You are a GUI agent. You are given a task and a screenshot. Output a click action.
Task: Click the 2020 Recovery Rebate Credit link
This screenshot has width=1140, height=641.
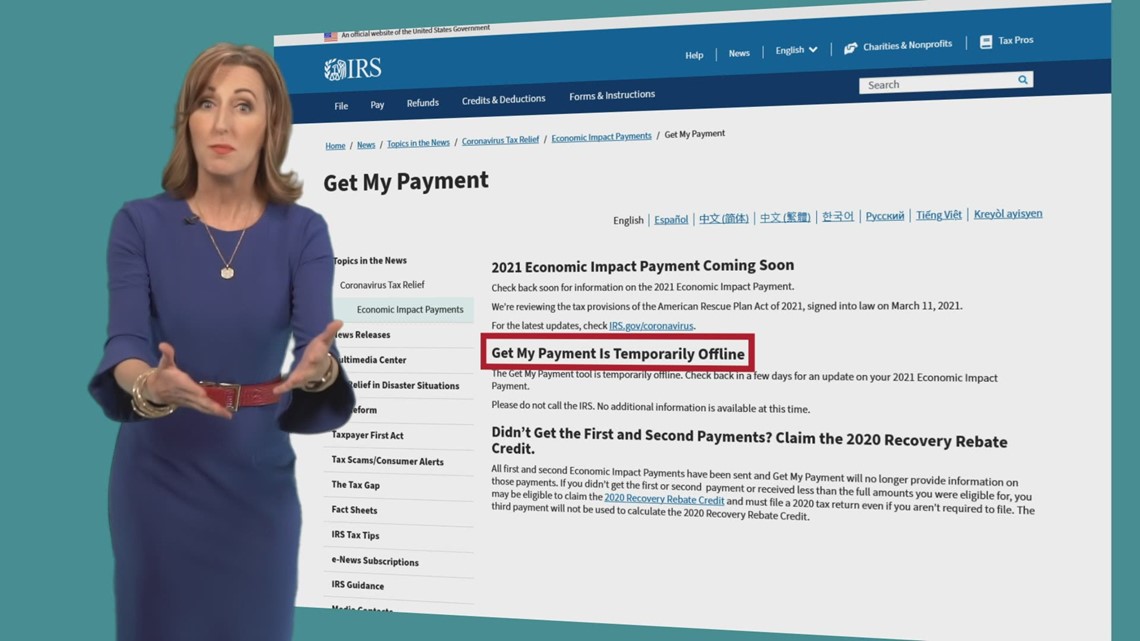tap(663, 499)
